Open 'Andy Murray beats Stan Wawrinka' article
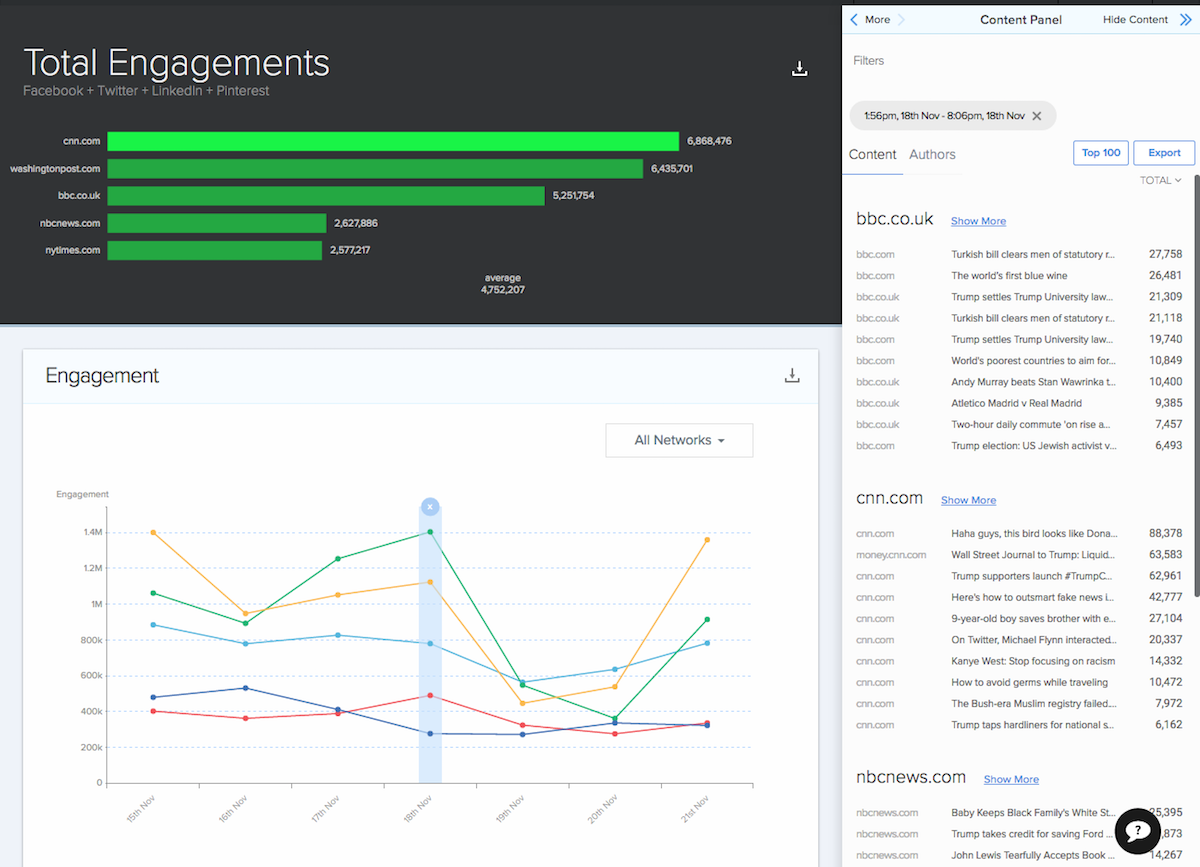The height and width of the screenshot is (867, 1200). coord(1033,382)
